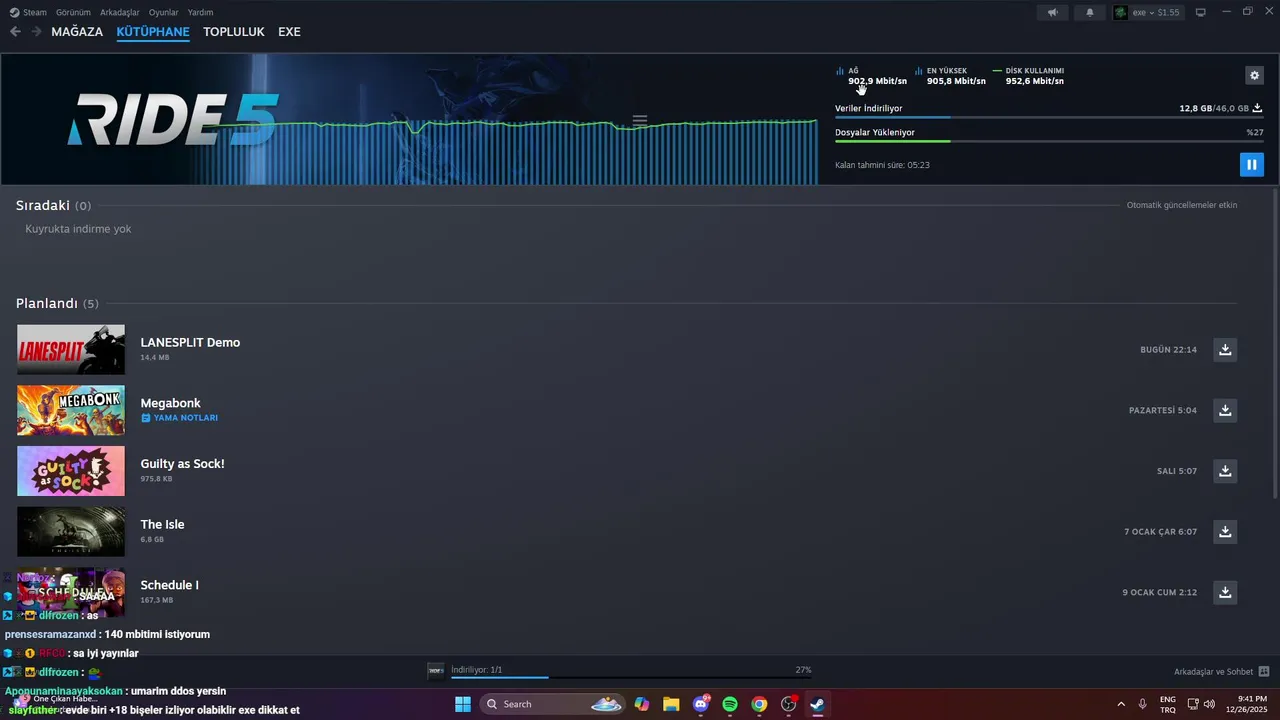Click the EN YÜKSEK peak speed stat
This screenshot has height=720, width=1280.
pos(950,76)
